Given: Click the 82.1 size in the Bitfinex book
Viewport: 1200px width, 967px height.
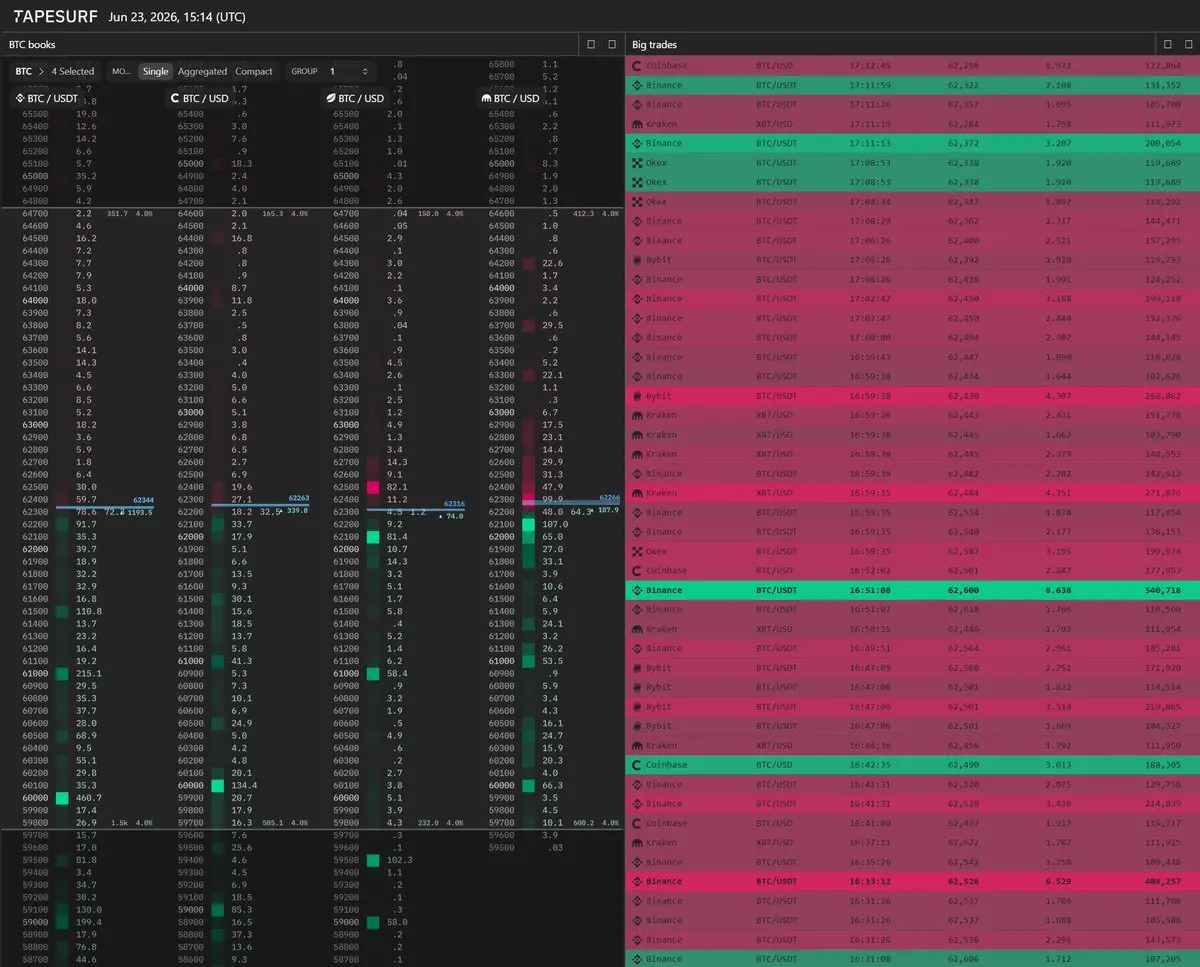Looking at the screenshot, I should [x=399, y=486].
